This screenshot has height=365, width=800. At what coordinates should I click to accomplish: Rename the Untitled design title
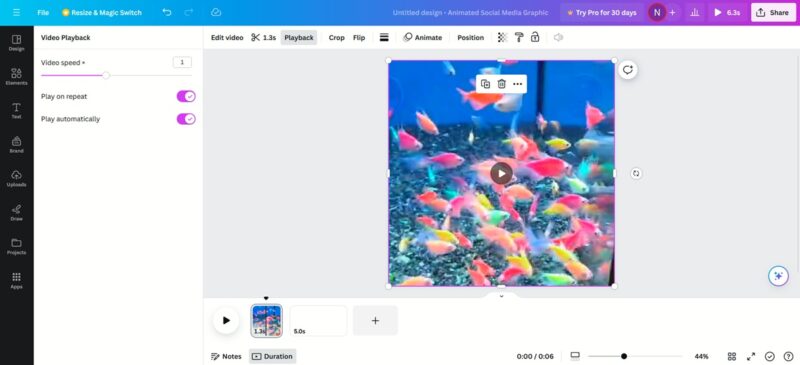click(x=470, y=12)
